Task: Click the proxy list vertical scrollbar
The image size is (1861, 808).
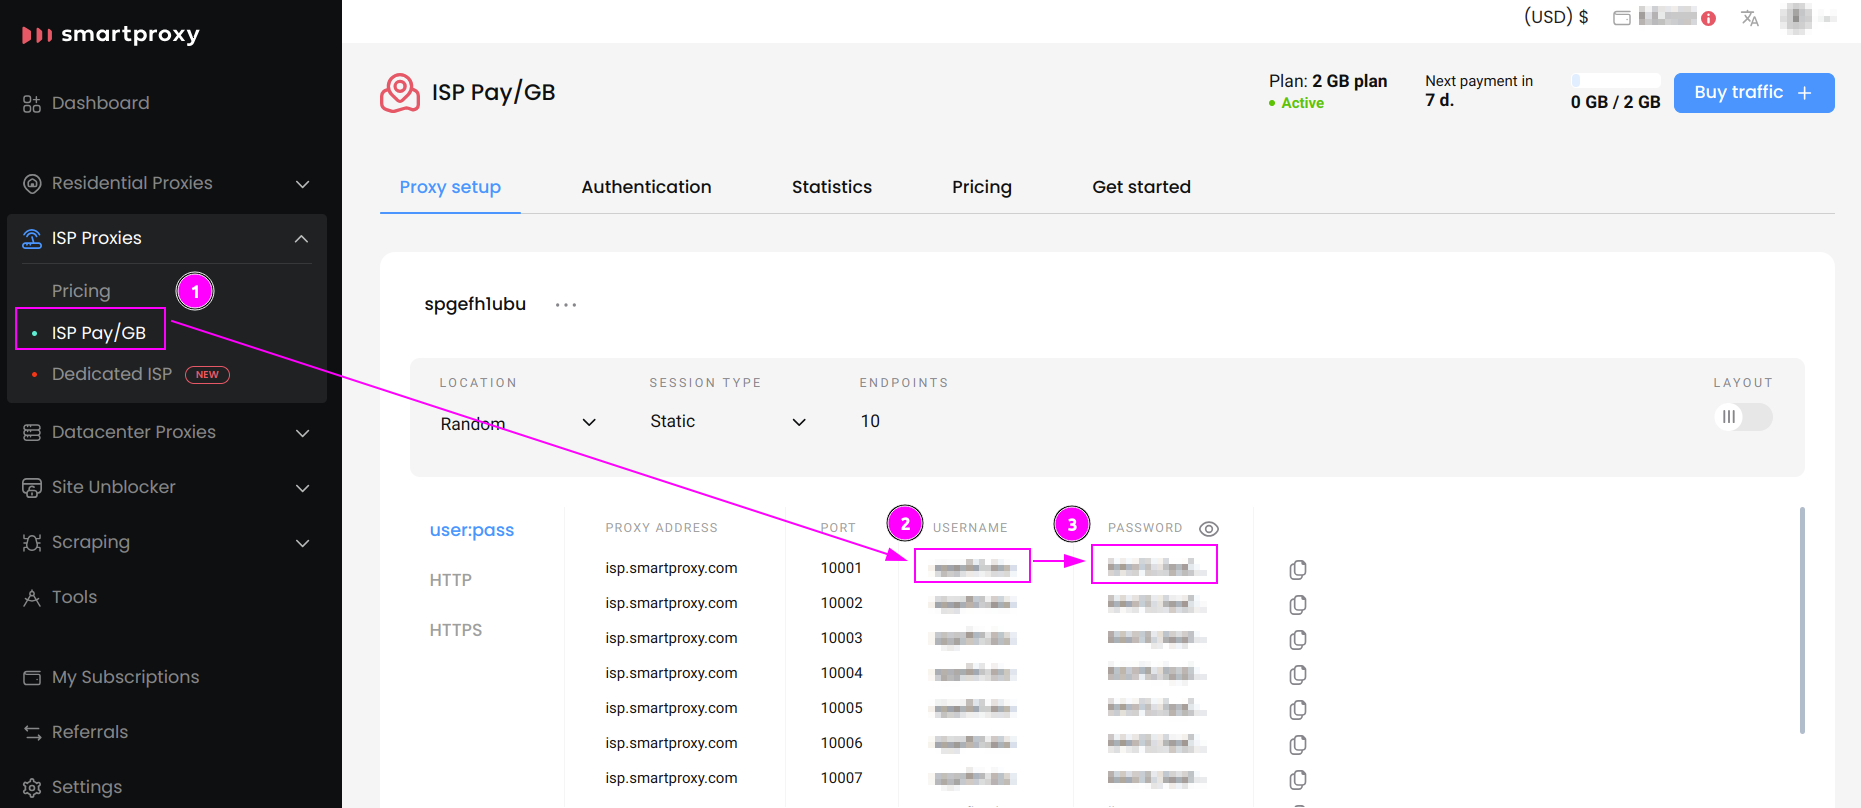Action: pos(1802,620)
